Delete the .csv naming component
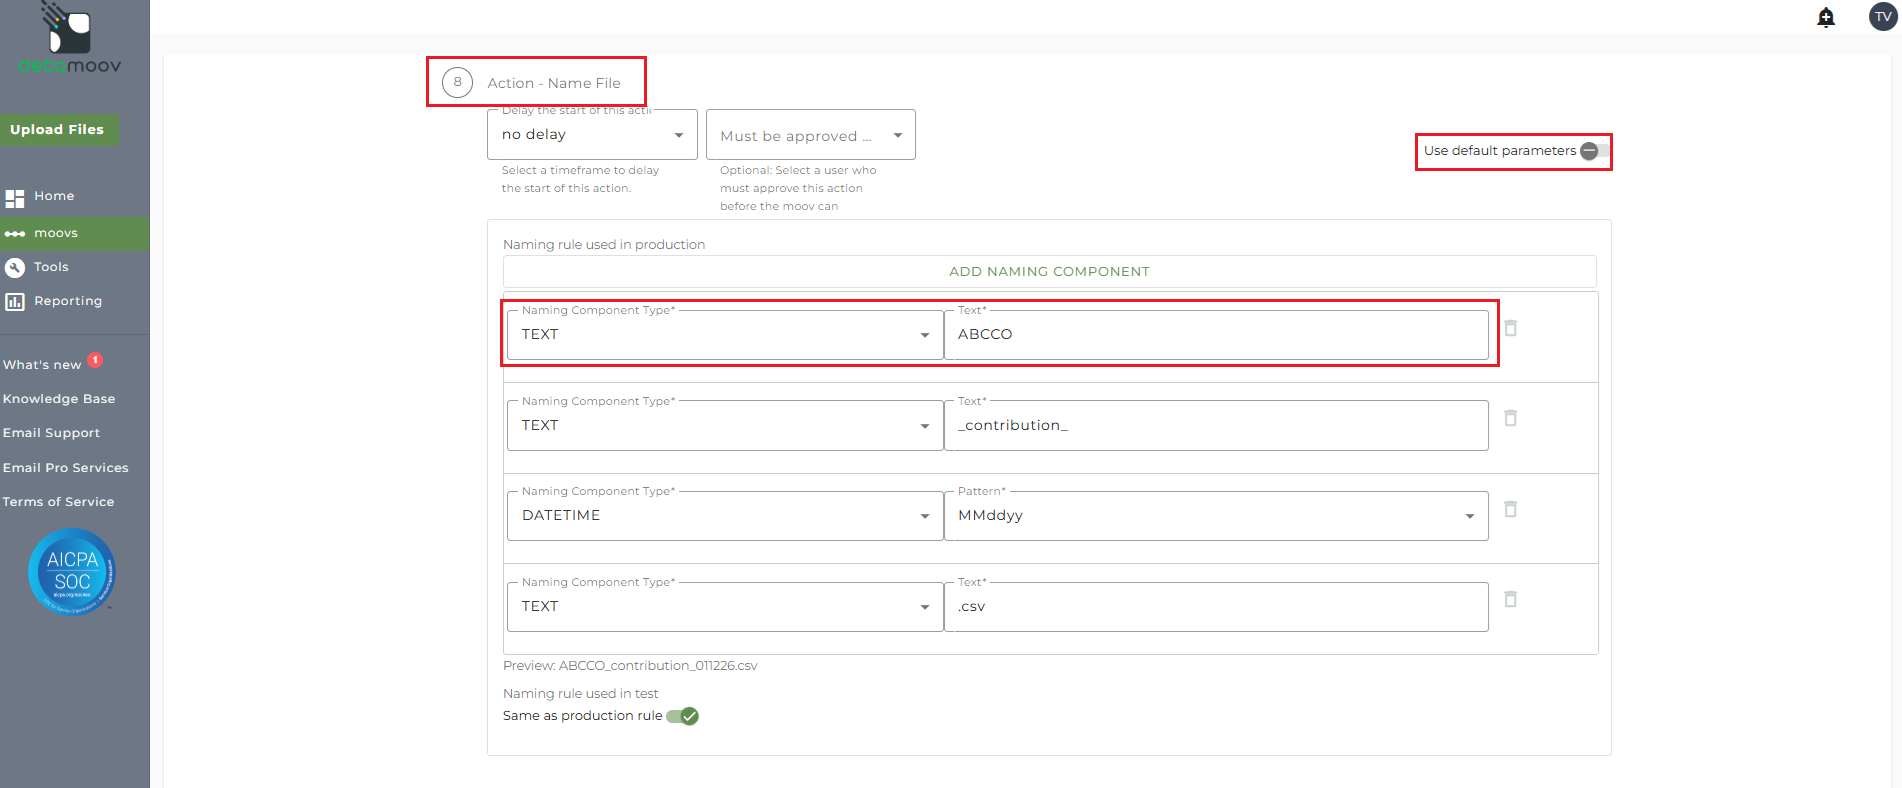This screenshot has height=788, width=1902. [1511, 599]
